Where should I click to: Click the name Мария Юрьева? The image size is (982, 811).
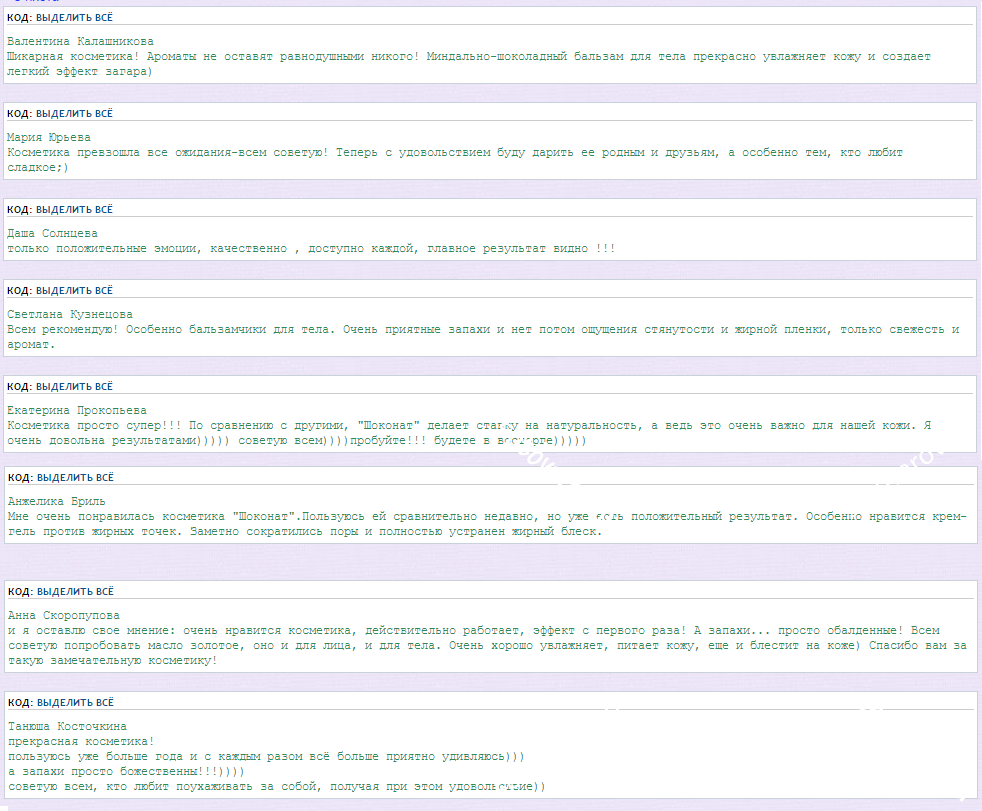[x=48, y=137]
